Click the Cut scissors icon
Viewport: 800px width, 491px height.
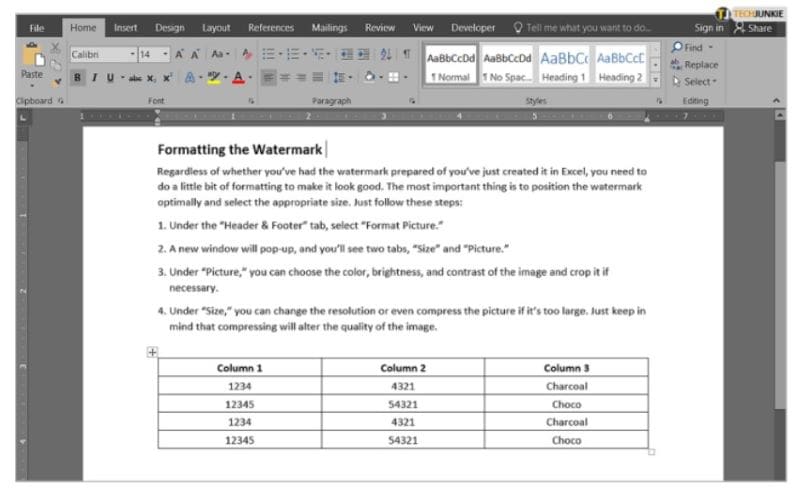coord(55,48)
